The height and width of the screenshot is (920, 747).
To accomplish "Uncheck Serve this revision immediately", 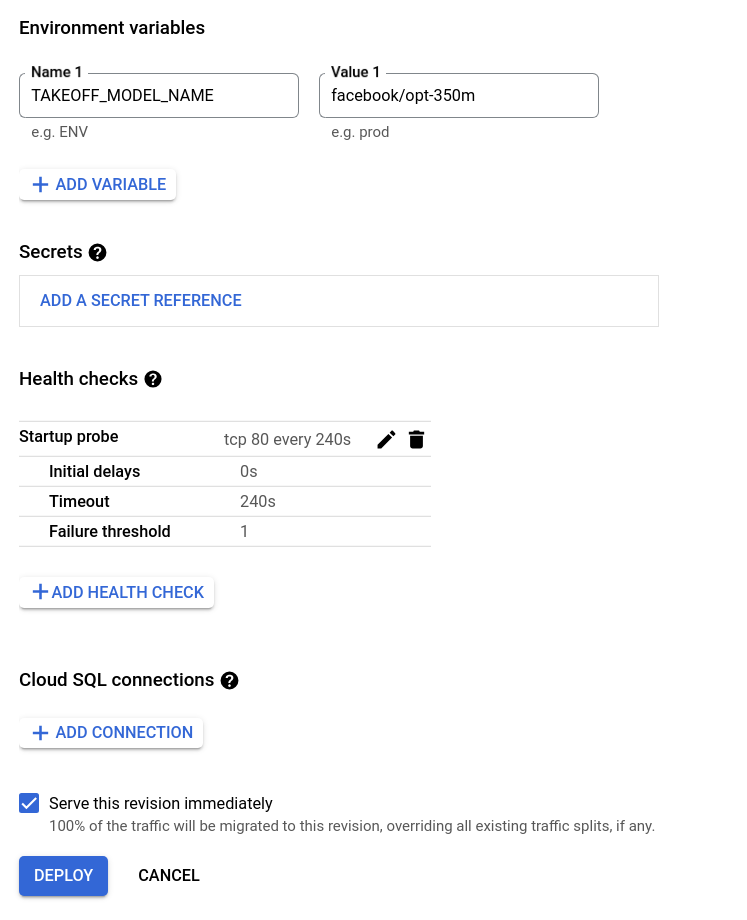I will 30,803.
